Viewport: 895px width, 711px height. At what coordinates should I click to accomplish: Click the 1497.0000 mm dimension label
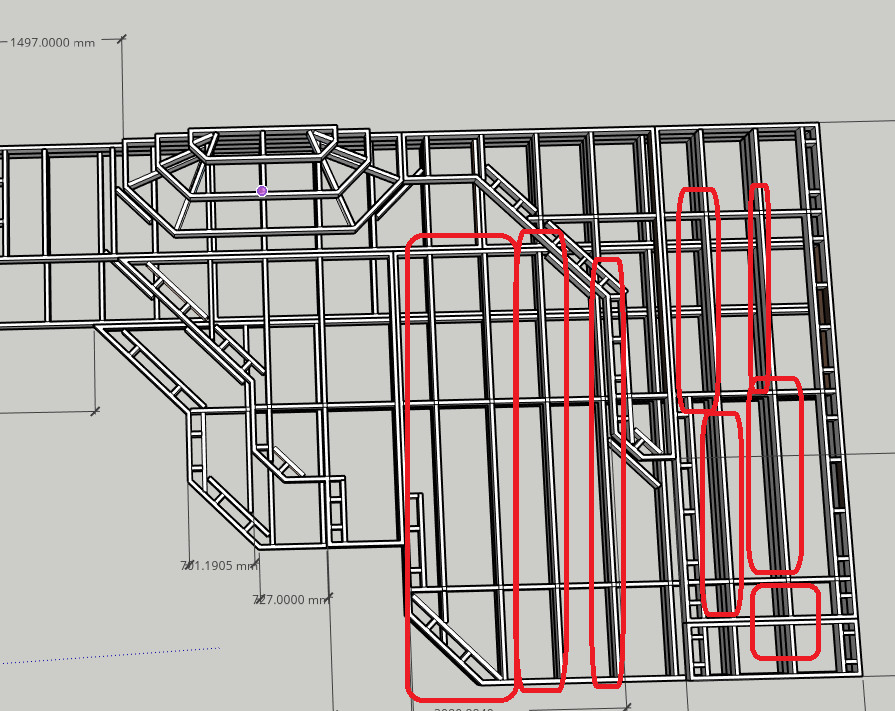point(52,43)
